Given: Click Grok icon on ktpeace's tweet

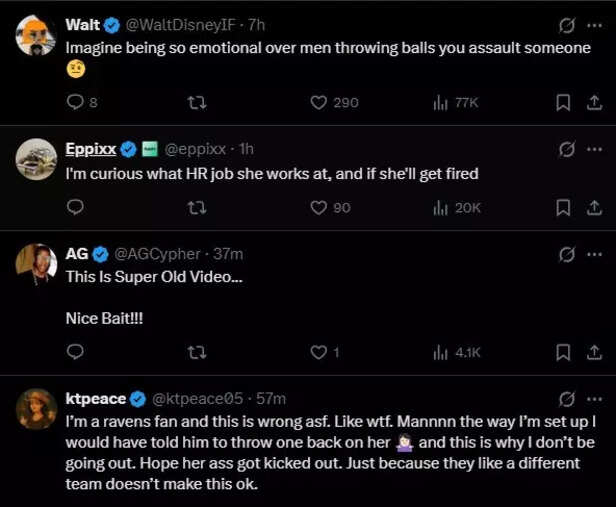Looking at the screenshot, I should click(x=567, y=398).
